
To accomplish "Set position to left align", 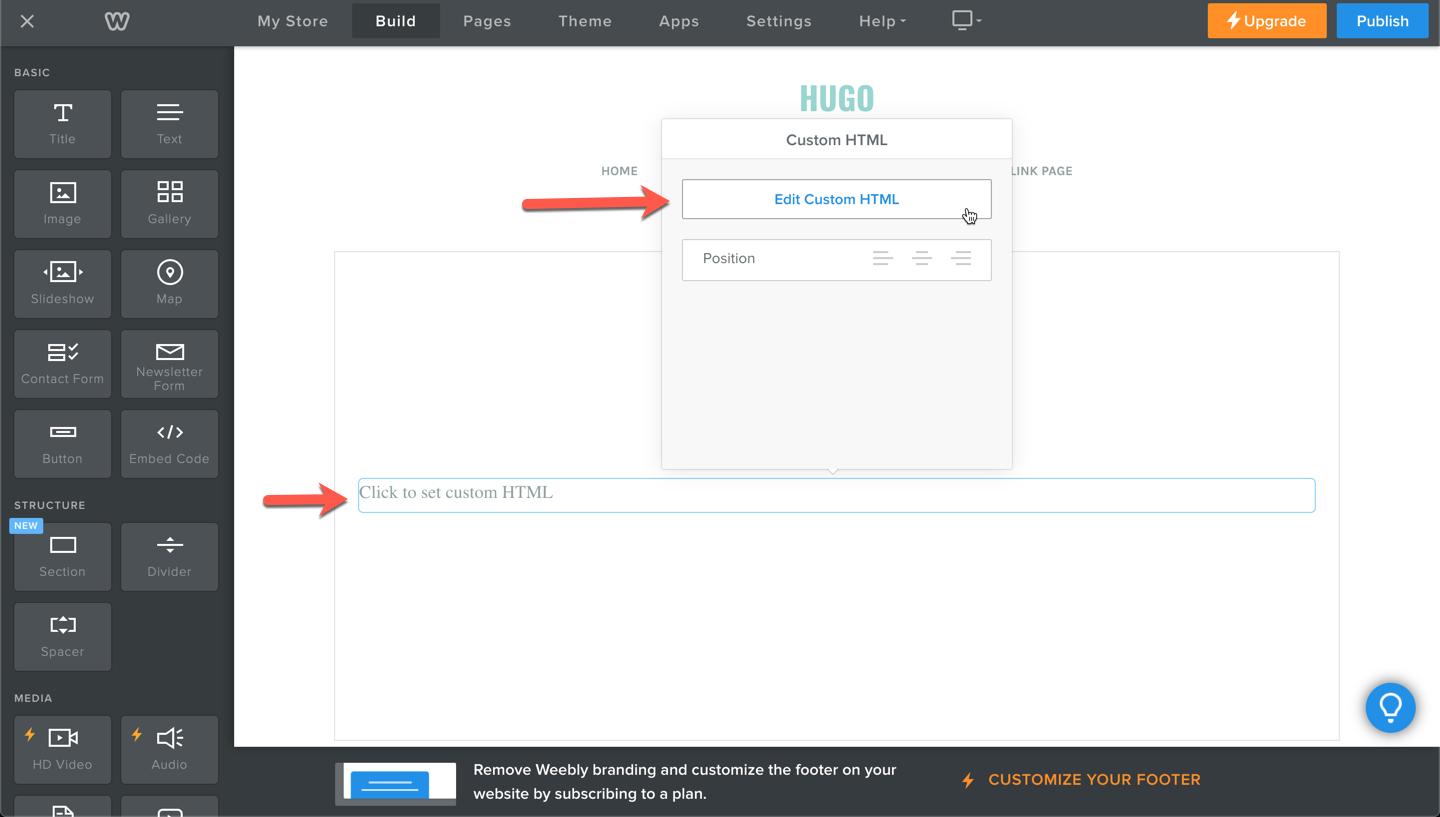I will click(x=882, y=259).
